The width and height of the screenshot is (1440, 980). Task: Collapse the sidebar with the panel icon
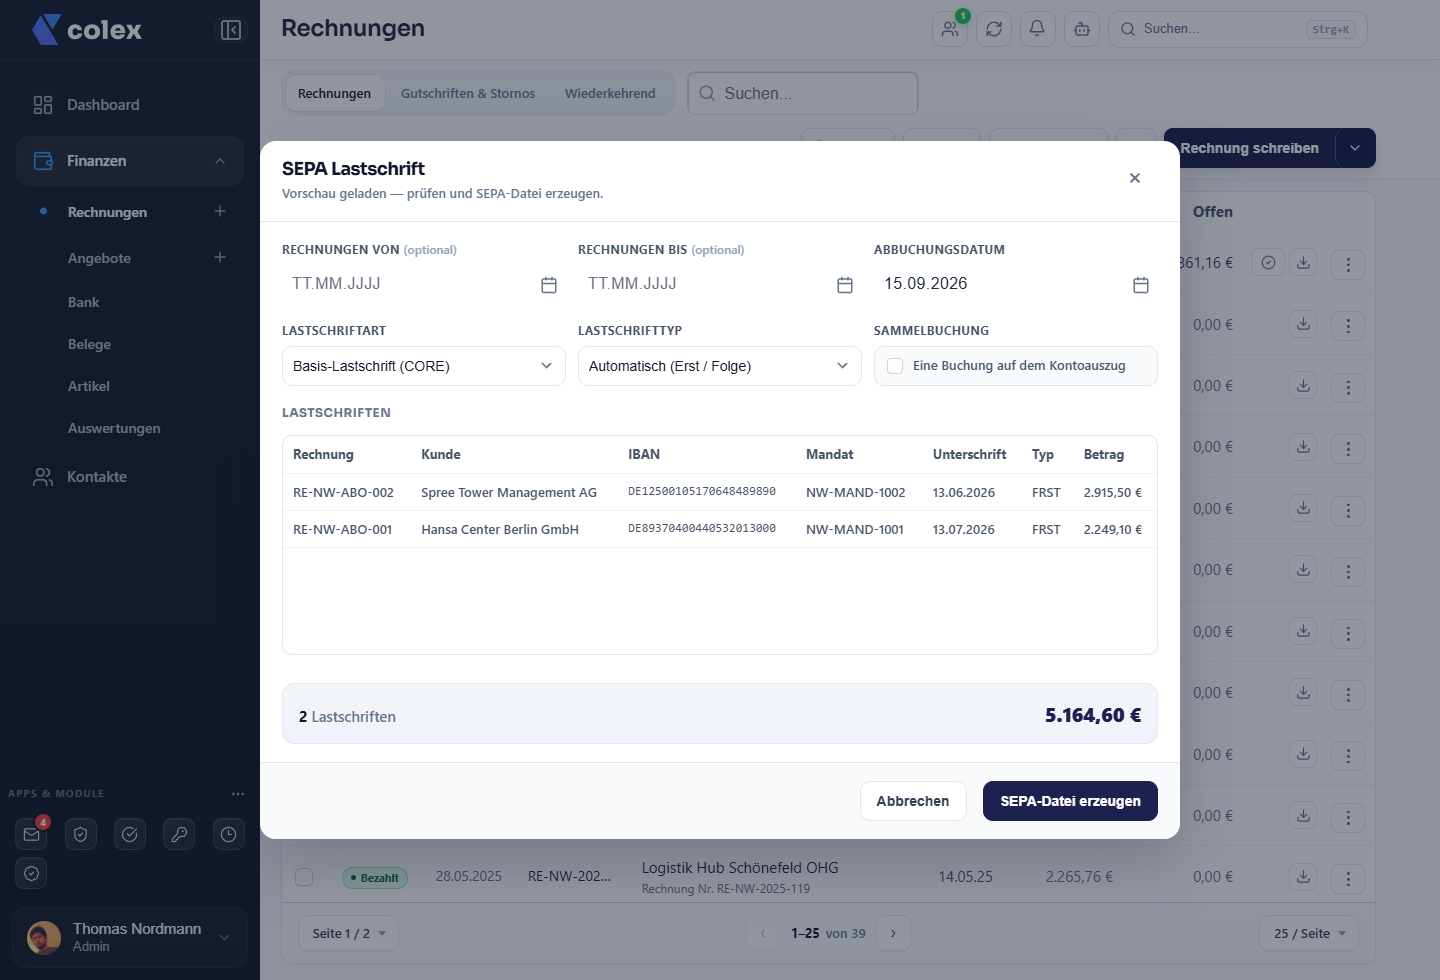pyautogui.click(x=231, y=30)
